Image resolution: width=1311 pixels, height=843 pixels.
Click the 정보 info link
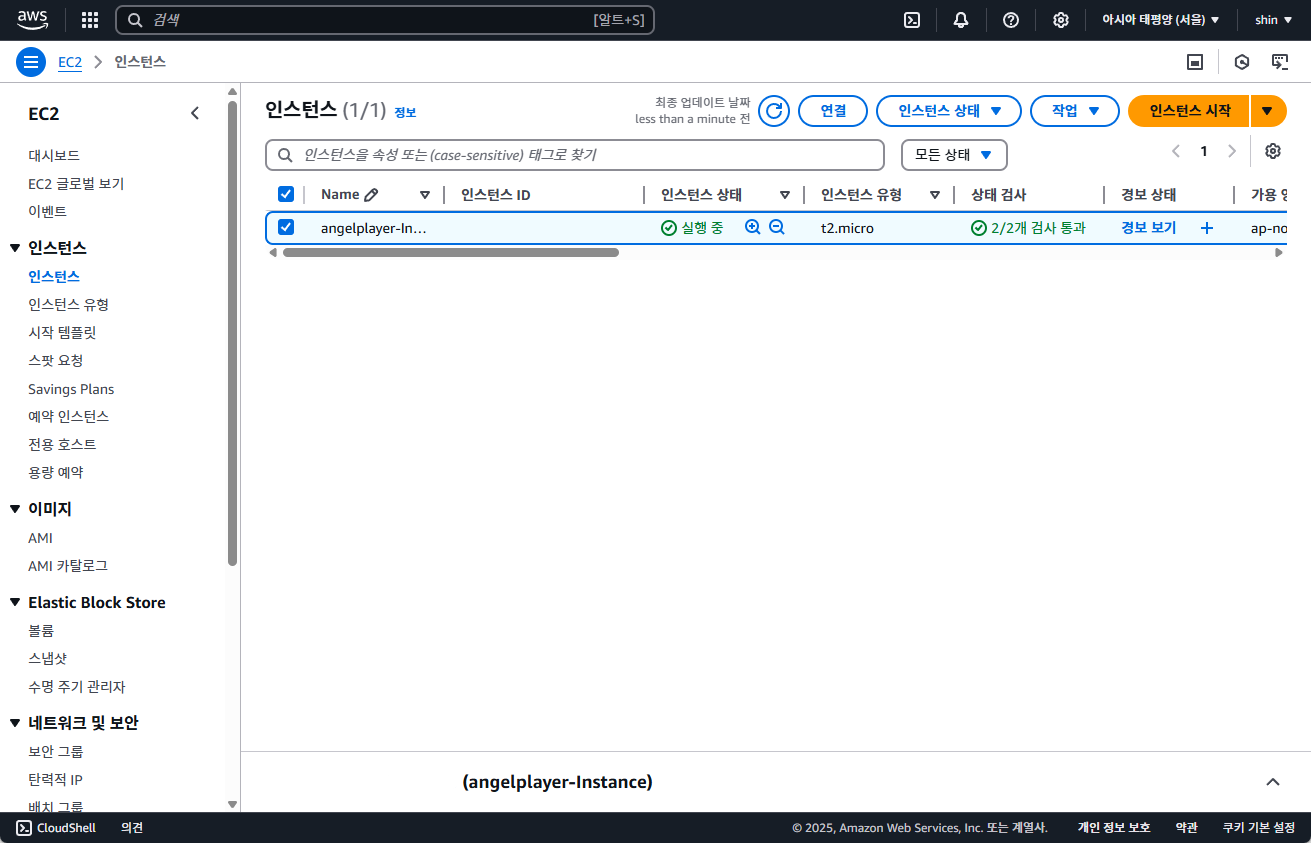click(x=405, y=113)
